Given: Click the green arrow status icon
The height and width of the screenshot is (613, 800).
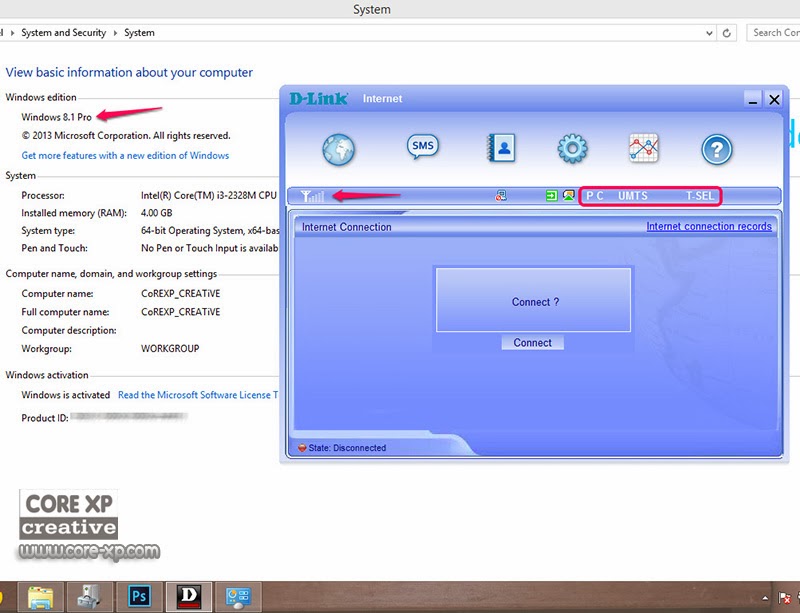Looking at the screenshot, I should coord(552,195).
